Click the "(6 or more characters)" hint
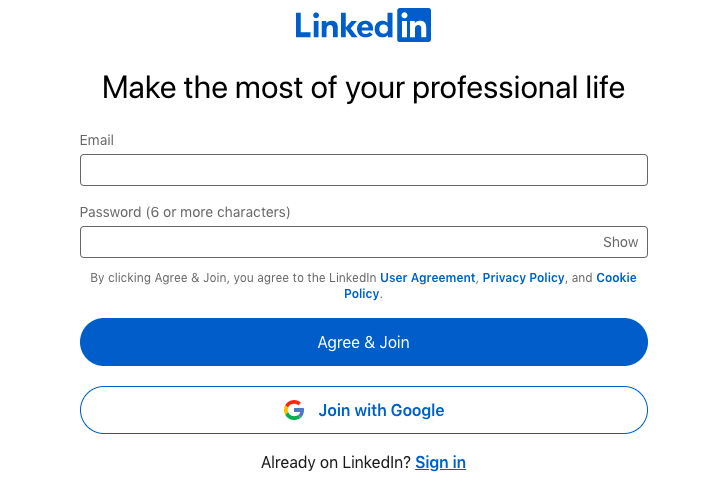This screenshot has width=726, height=494. [218, 212]
